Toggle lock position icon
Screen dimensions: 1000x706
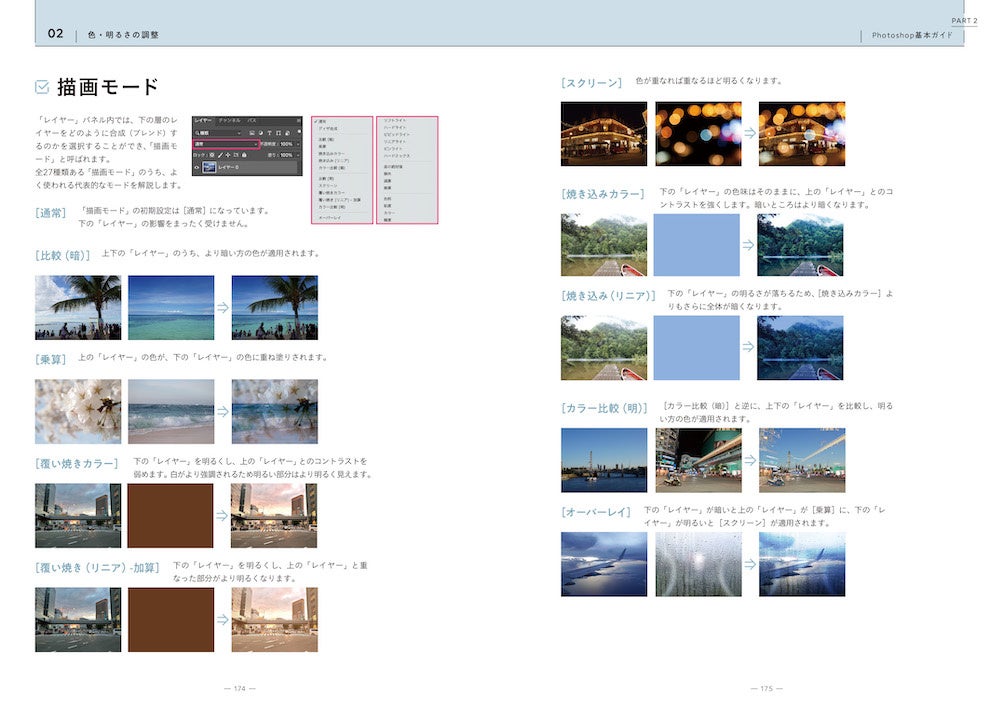pyautogui.click(x=228, y=155)
